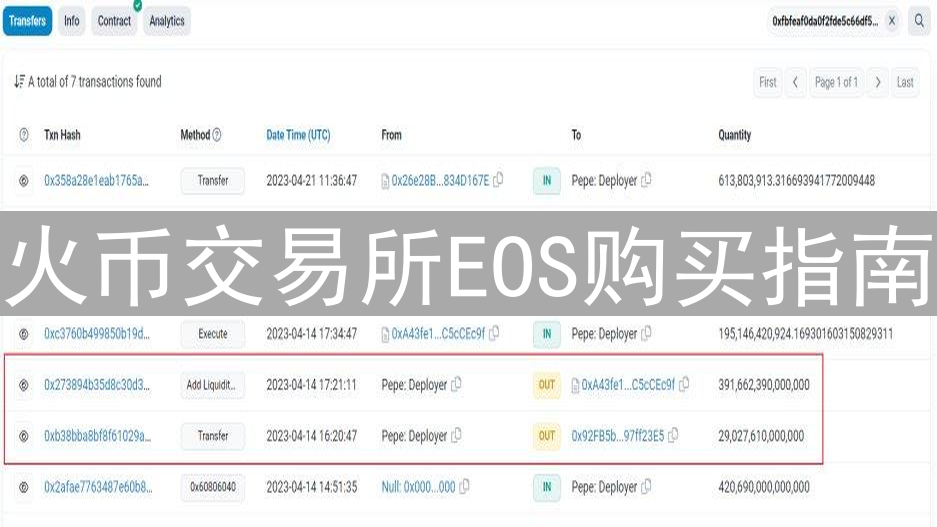
Task: Click previous page chevron
Action: coord(795,82)
